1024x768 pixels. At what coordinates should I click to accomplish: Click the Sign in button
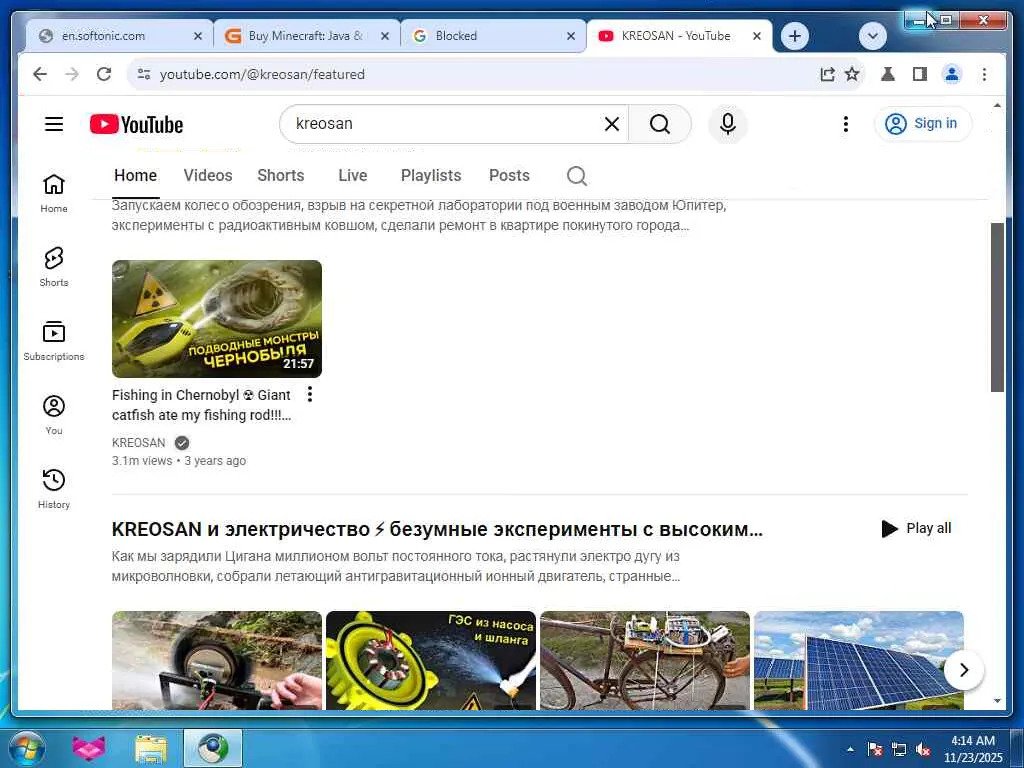pos(923,123)
